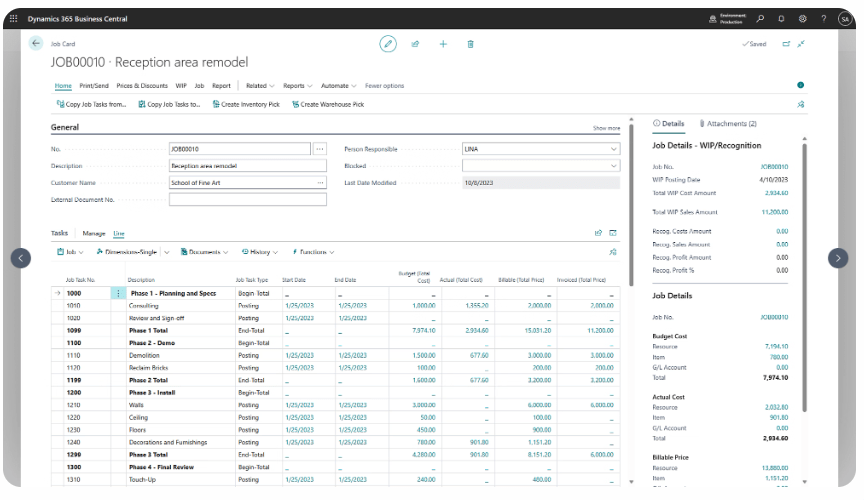
Task: Open lookup ellipsis in Customer Name field
Action: click(x=320, y=182)
